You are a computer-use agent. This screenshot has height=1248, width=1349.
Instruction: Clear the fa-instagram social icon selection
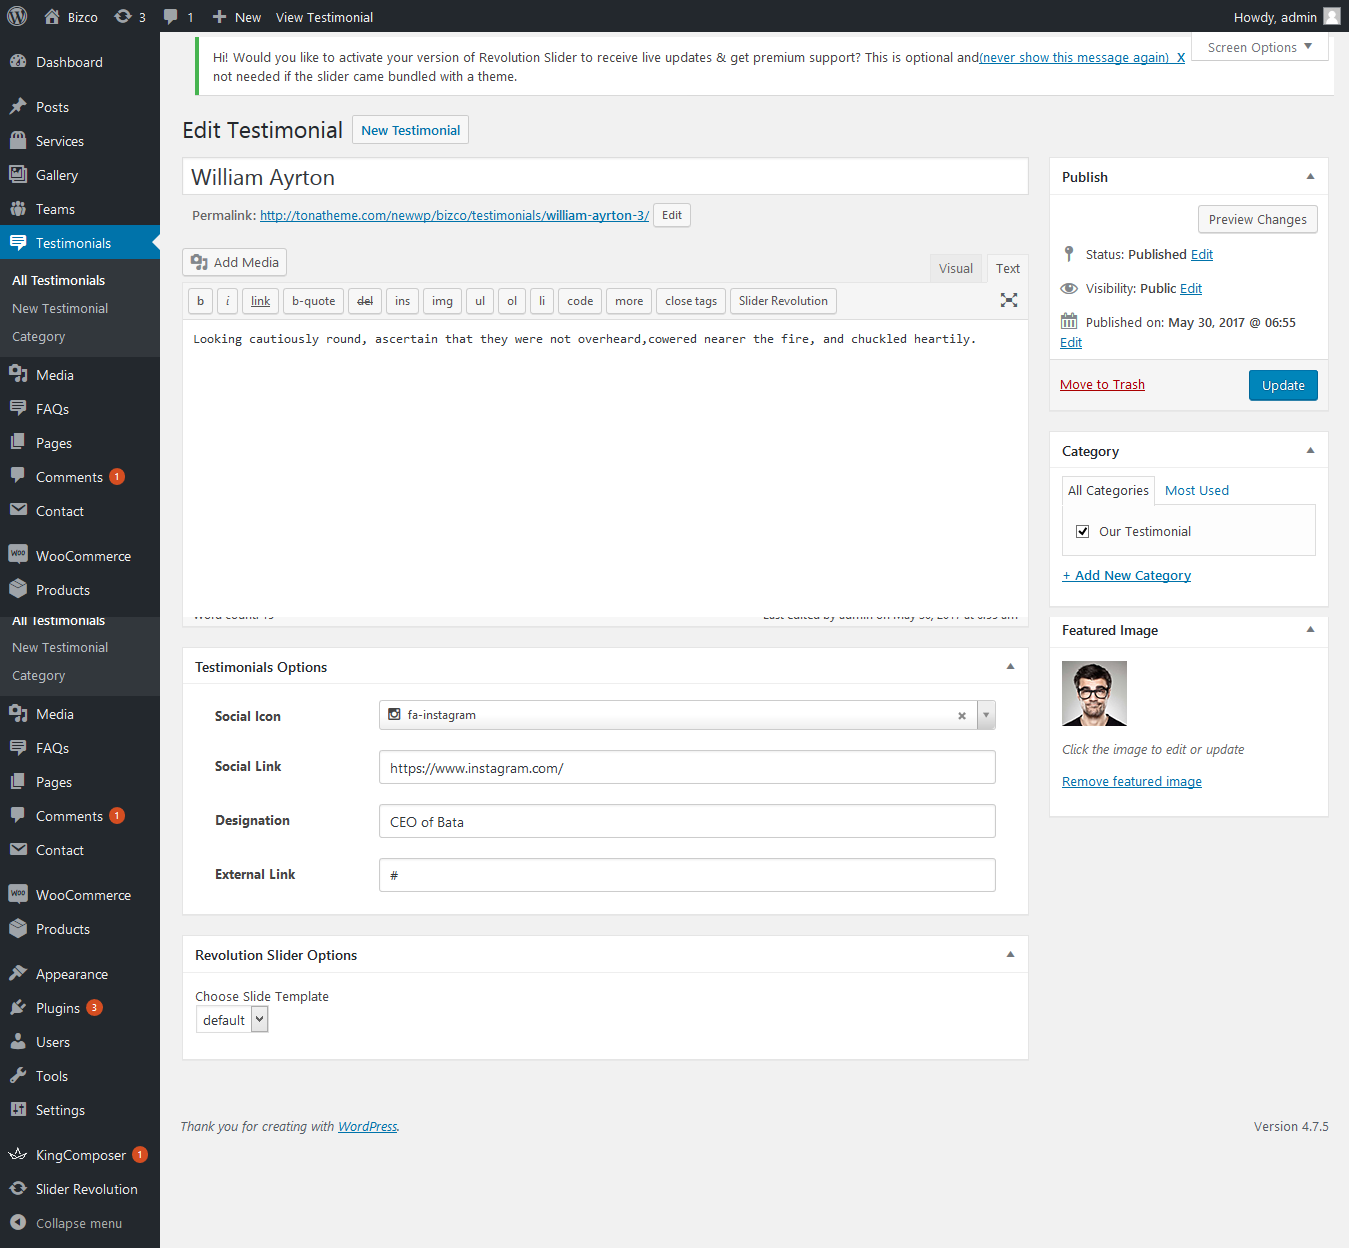tap(961, 716)
